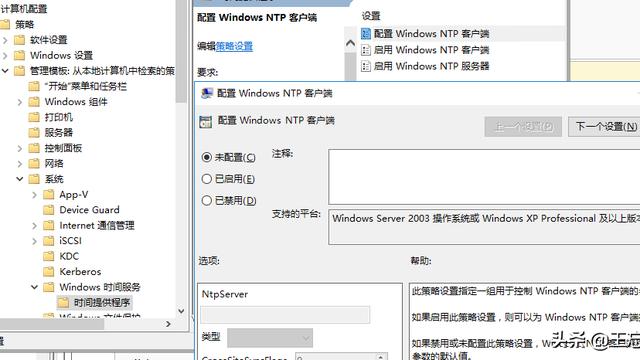The width and height of the screenshot is (640, 360).
Task: Expand the 软件设置 tree node
Action: (5, 40)
